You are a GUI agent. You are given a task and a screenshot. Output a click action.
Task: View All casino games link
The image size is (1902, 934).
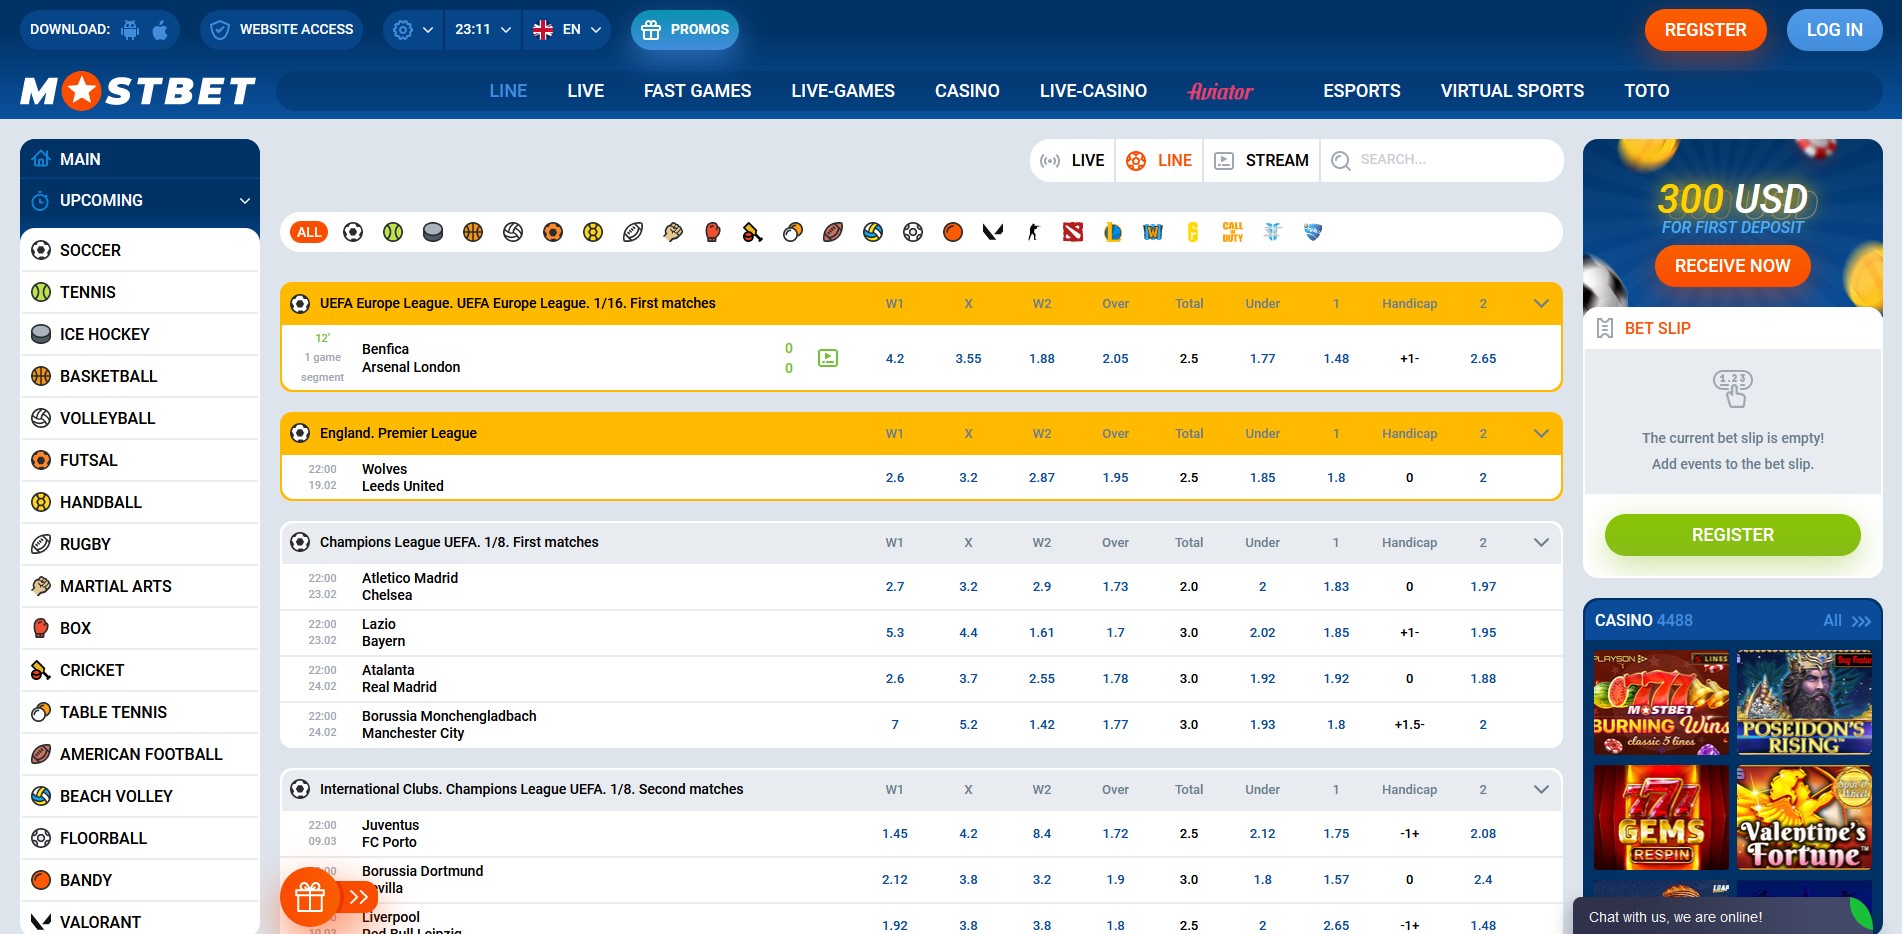click(x=1847, y=621)
